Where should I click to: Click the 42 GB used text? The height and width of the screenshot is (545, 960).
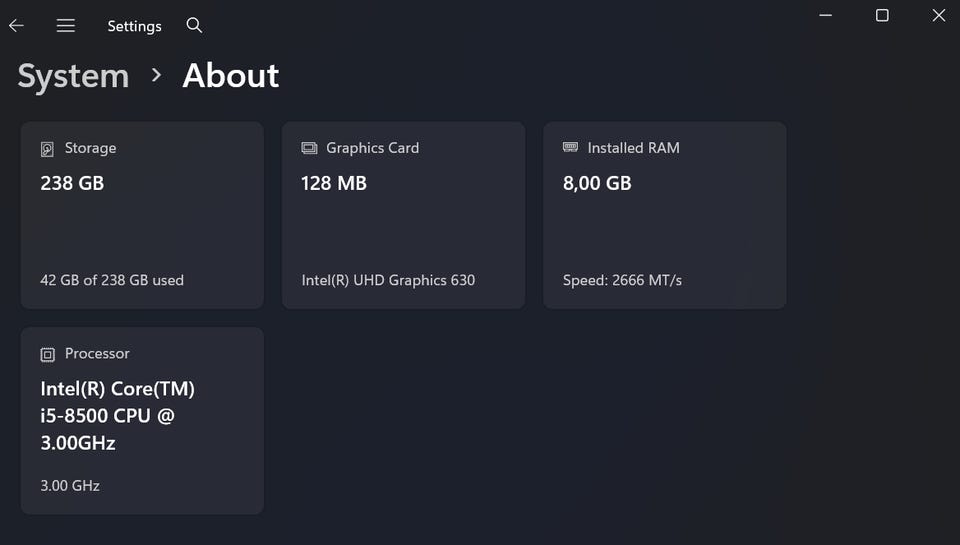tap(112, 280)
